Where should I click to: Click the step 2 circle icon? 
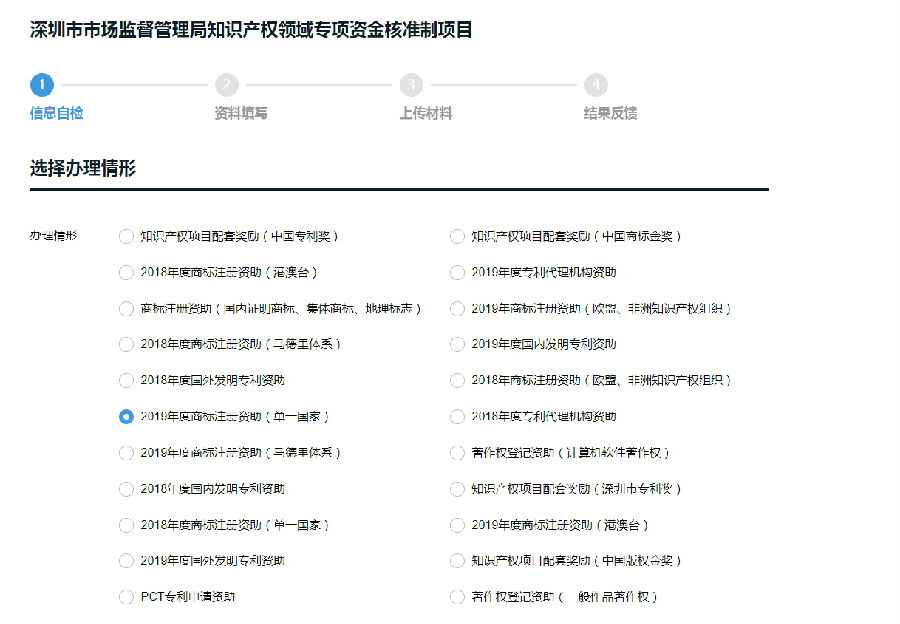227,85
